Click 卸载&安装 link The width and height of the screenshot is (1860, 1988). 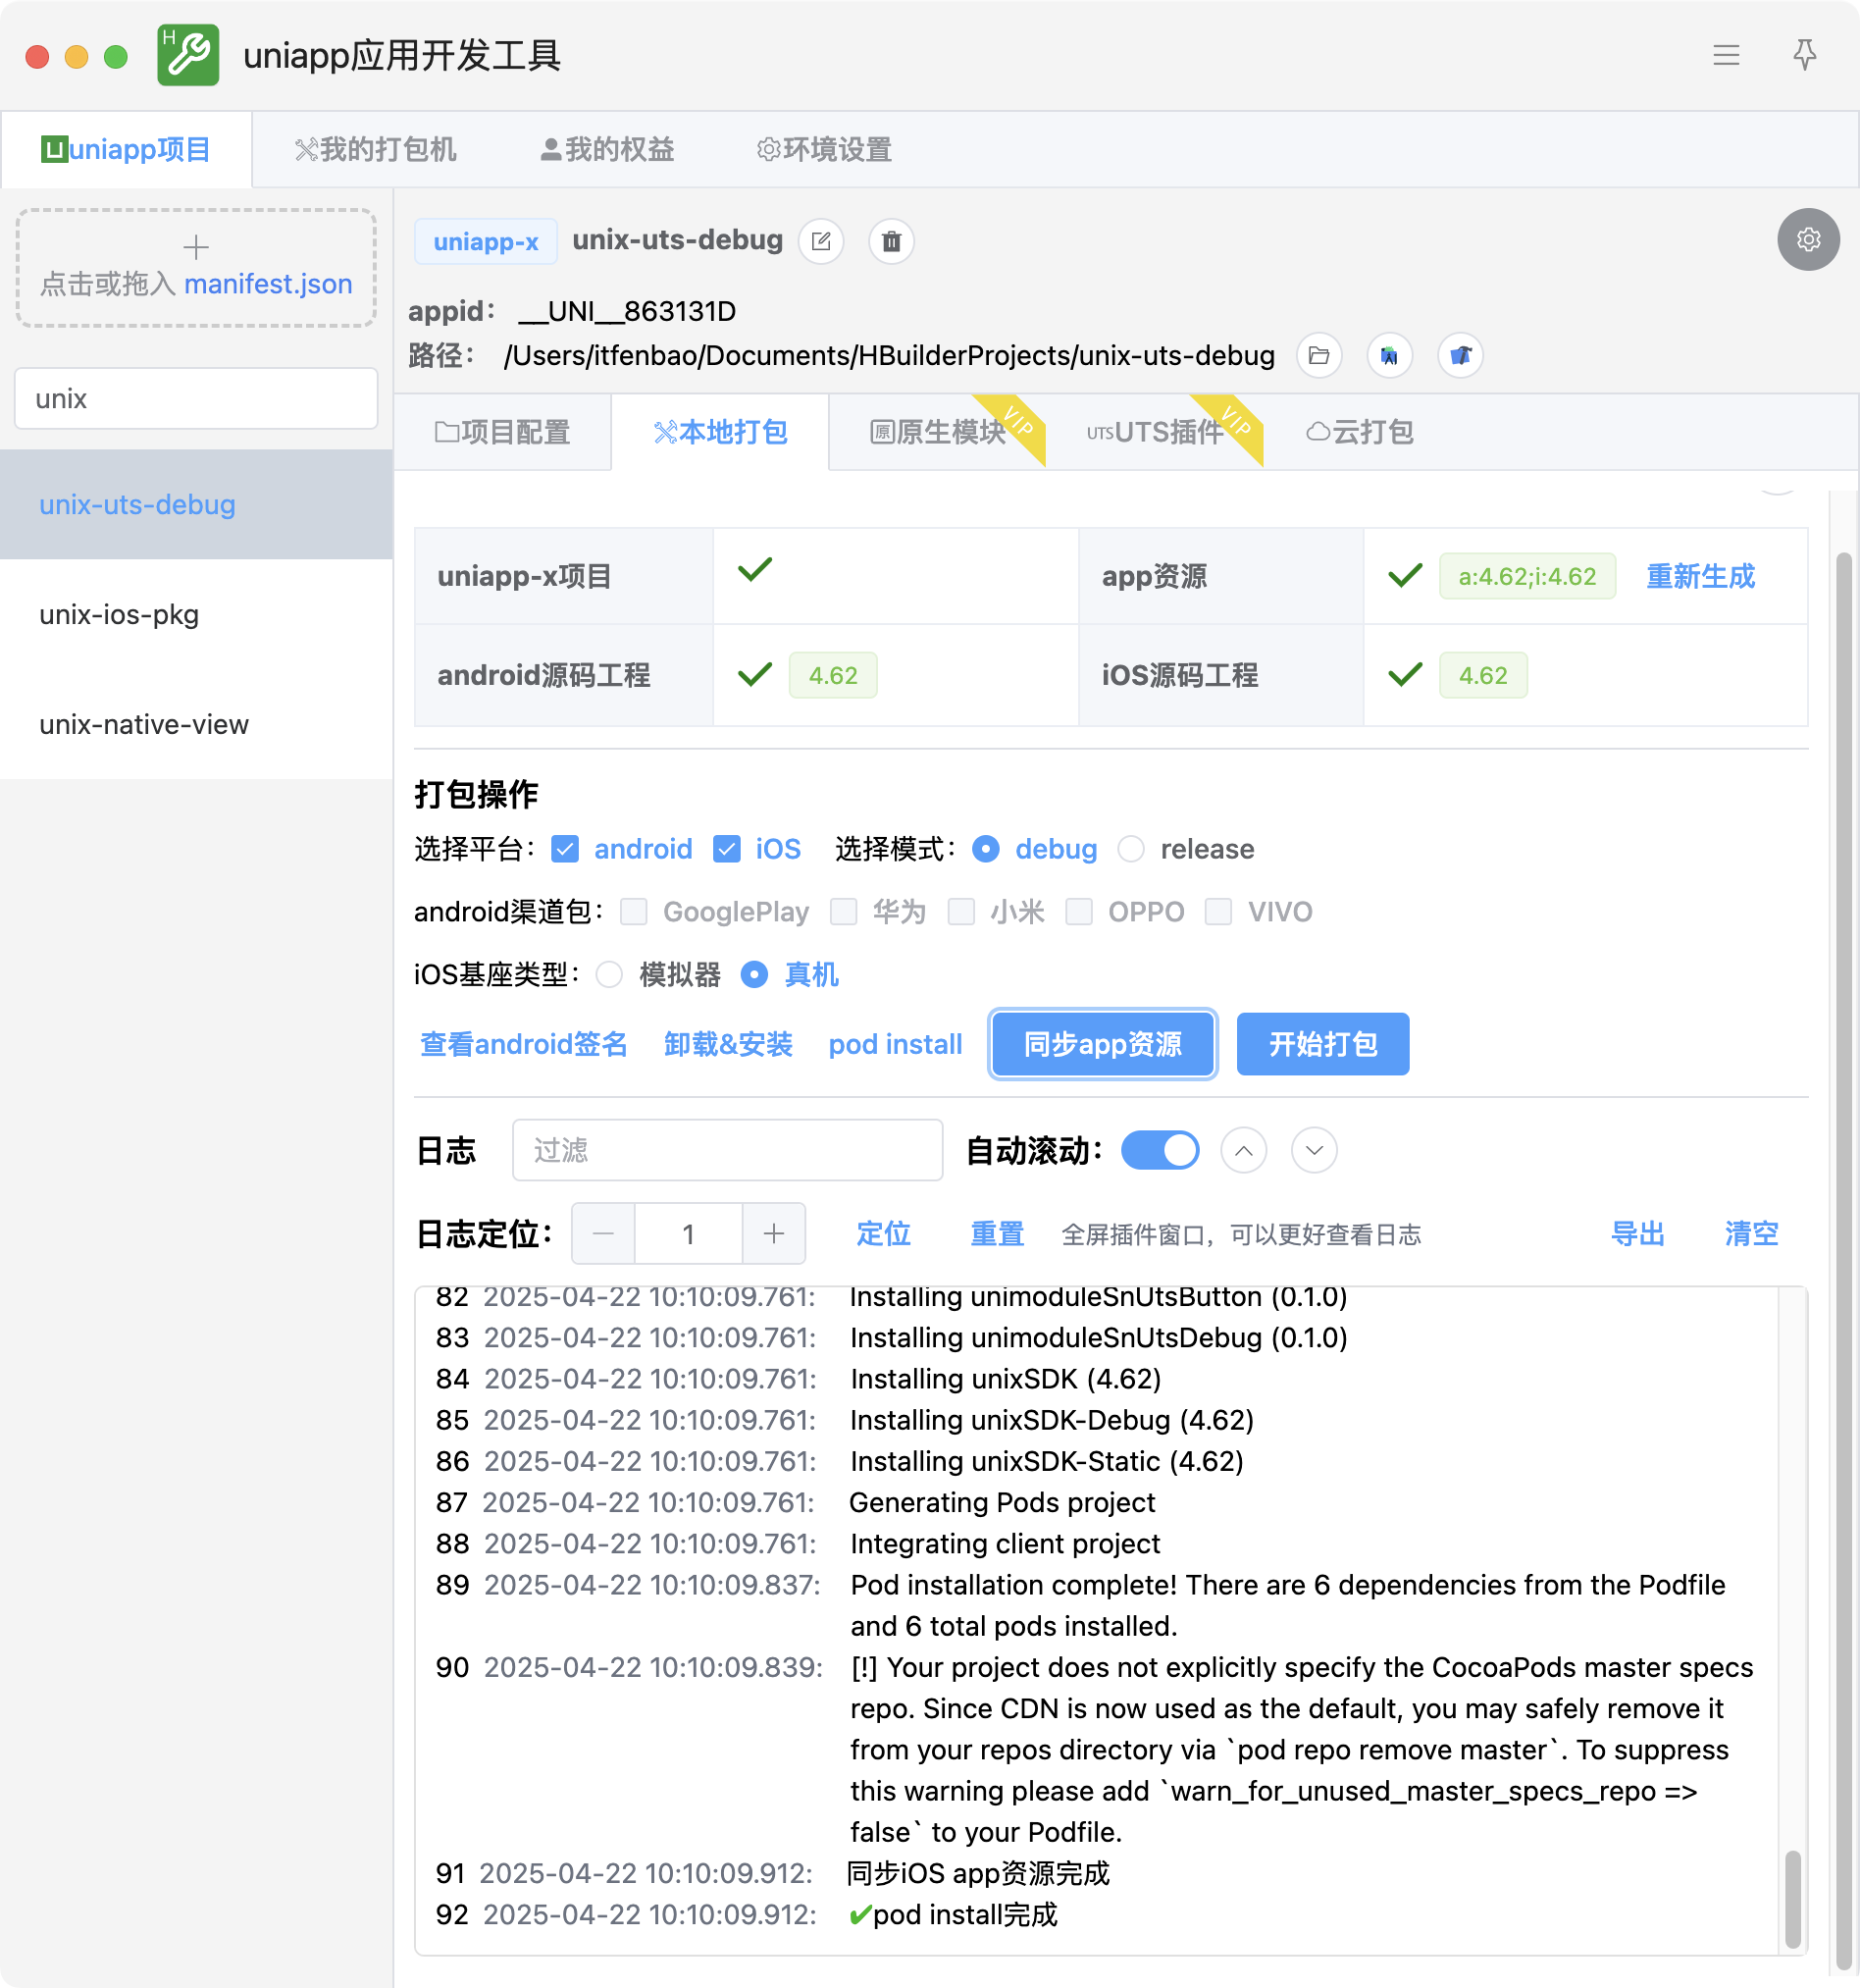point(728,1044)
